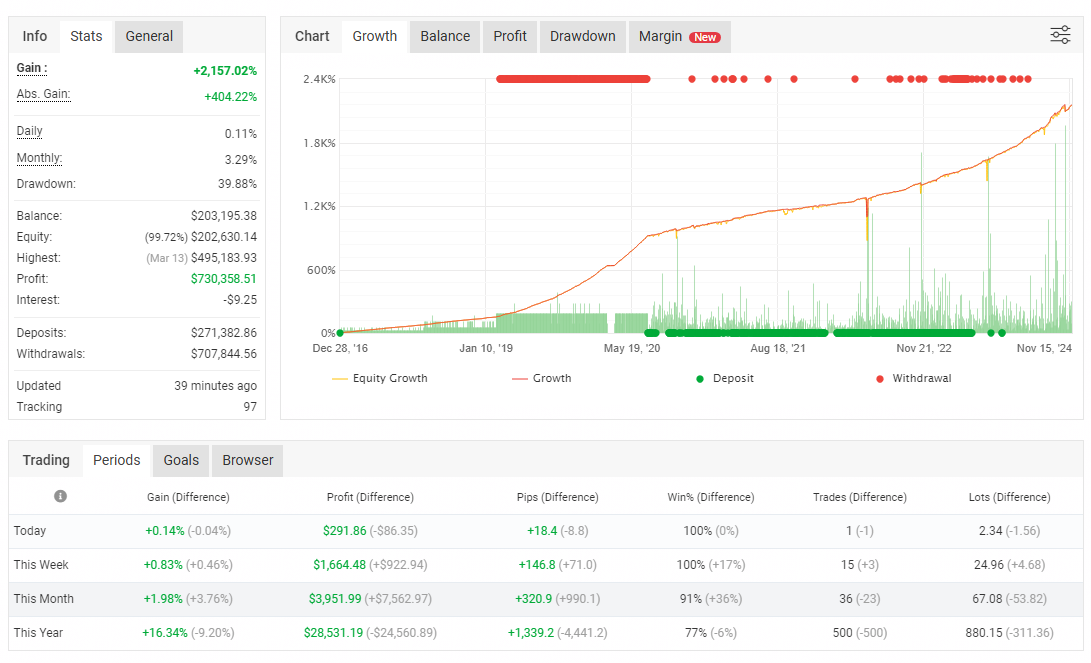Open the Goals tab
The height and width of the screenshot is (663, 1091).
181,460
